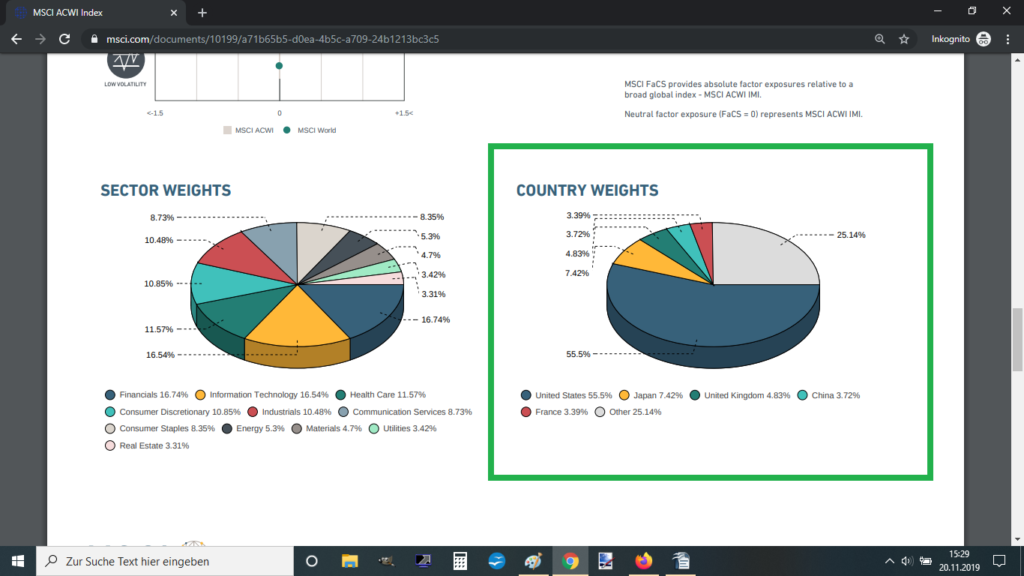This screenshot has width=1024, height=576.
Task: Open GIMP from the taskbar
Action: click(386, 561)
